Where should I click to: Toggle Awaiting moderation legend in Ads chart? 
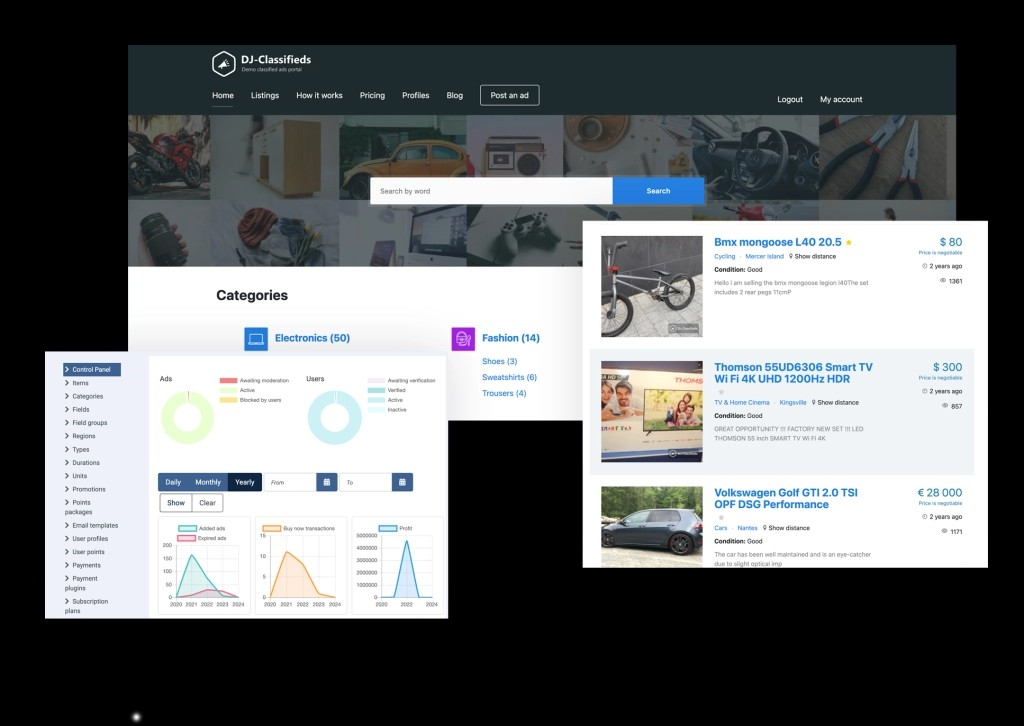coord(228,381)
